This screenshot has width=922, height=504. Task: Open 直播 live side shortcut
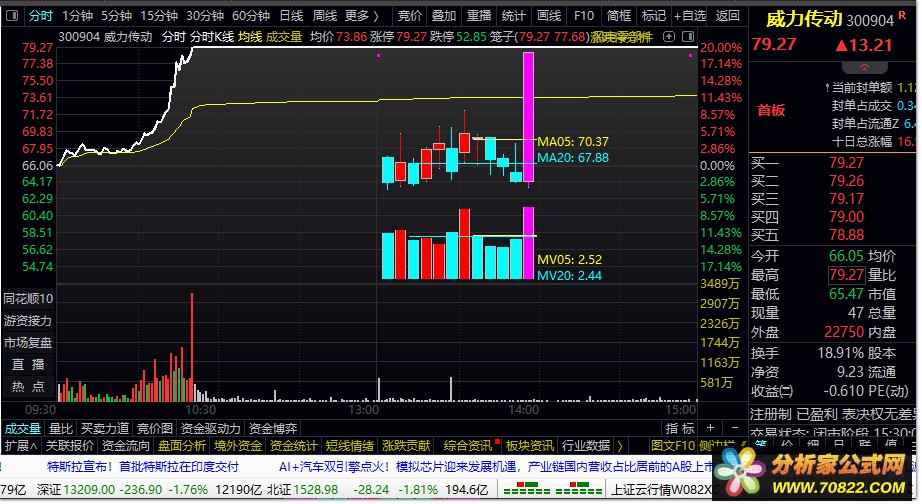(x=28, y=365)
